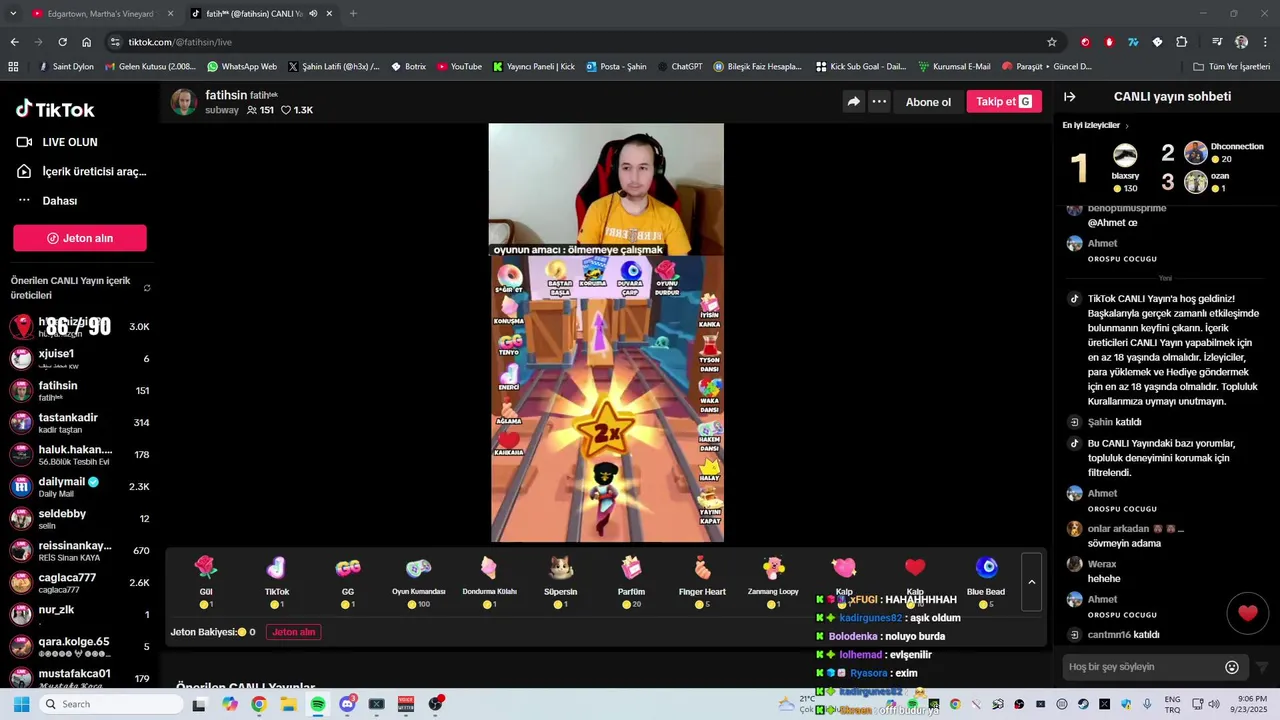Send the Gül rose gift
This screenshot has height=720, width=1280.
click(x=206, y=581)
